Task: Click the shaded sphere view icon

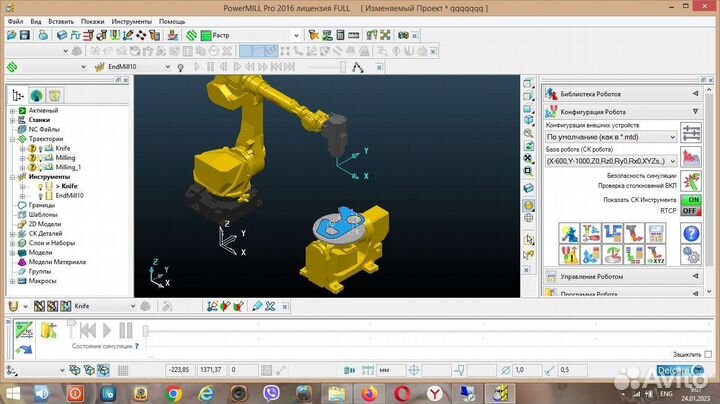Action: coord(529,205)
